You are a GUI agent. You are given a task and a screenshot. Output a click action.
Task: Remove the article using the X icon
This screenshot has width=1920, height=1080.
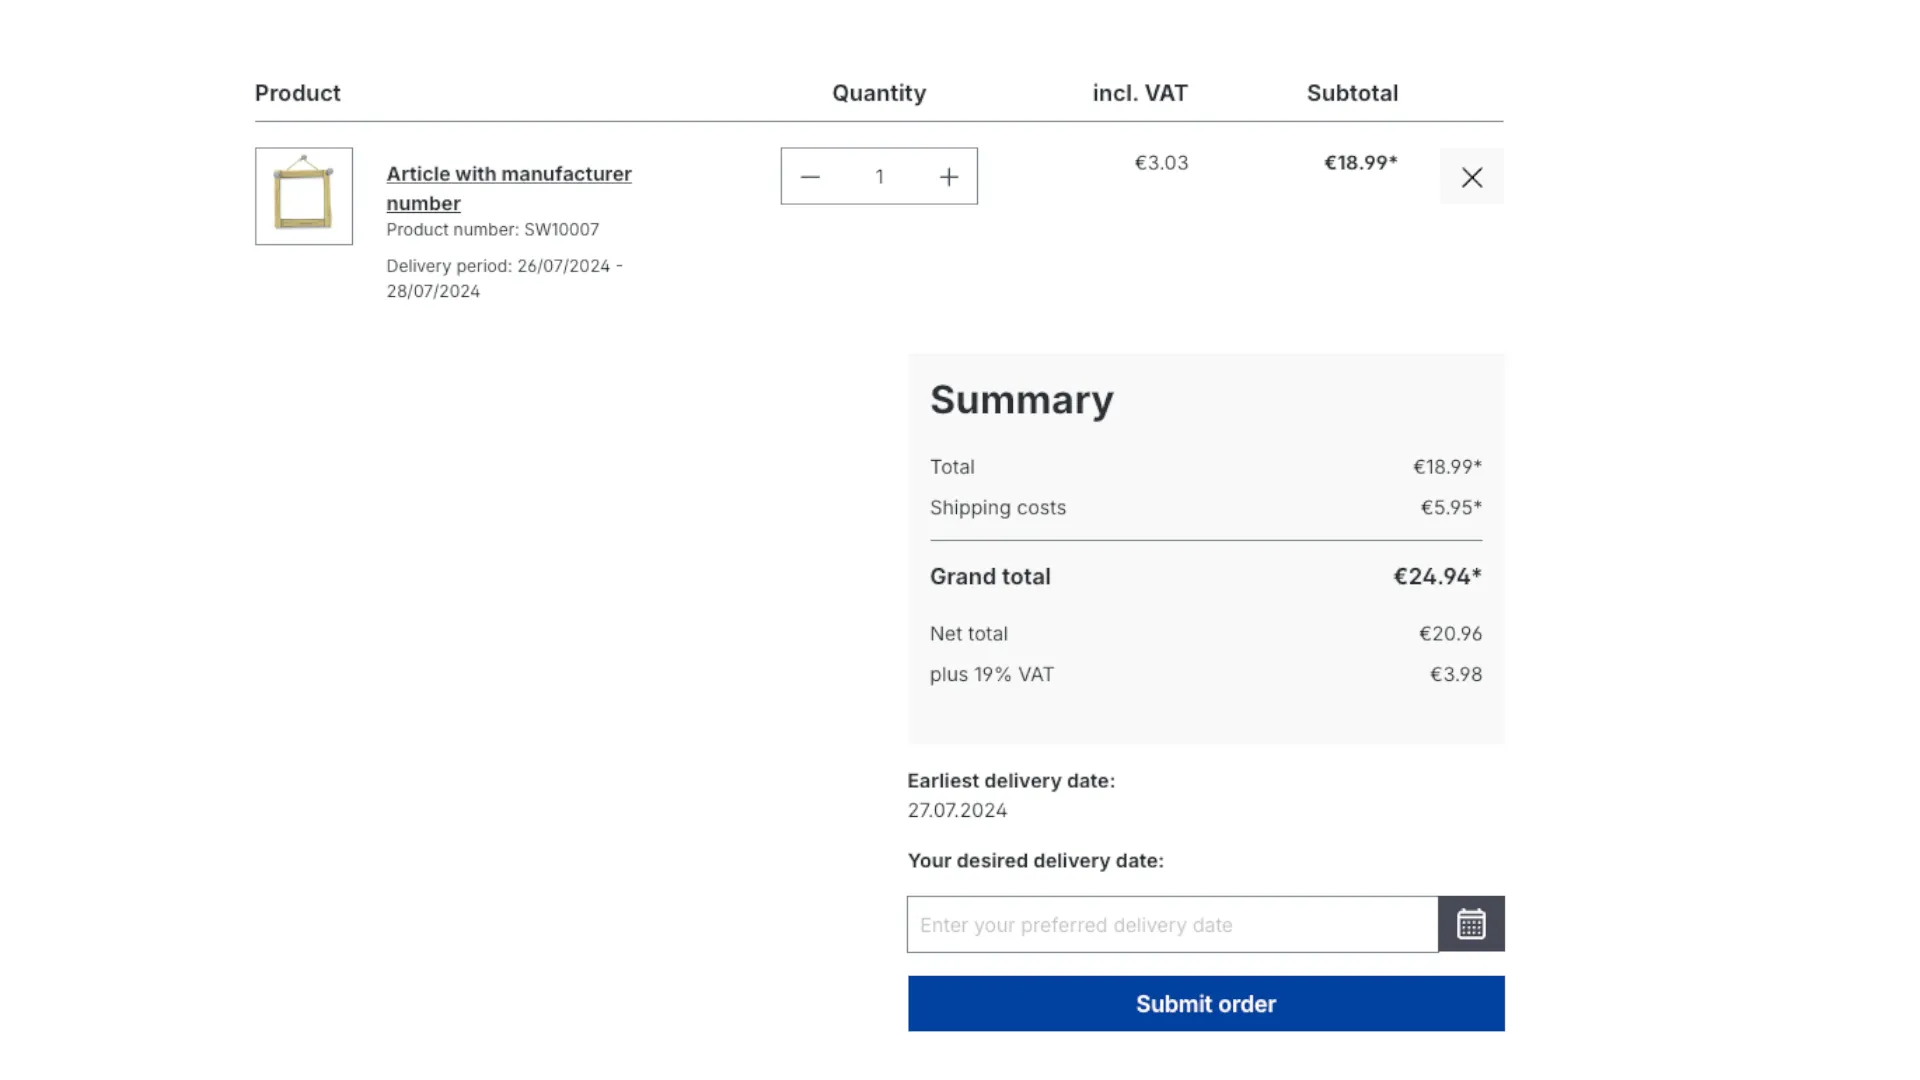1471,177
